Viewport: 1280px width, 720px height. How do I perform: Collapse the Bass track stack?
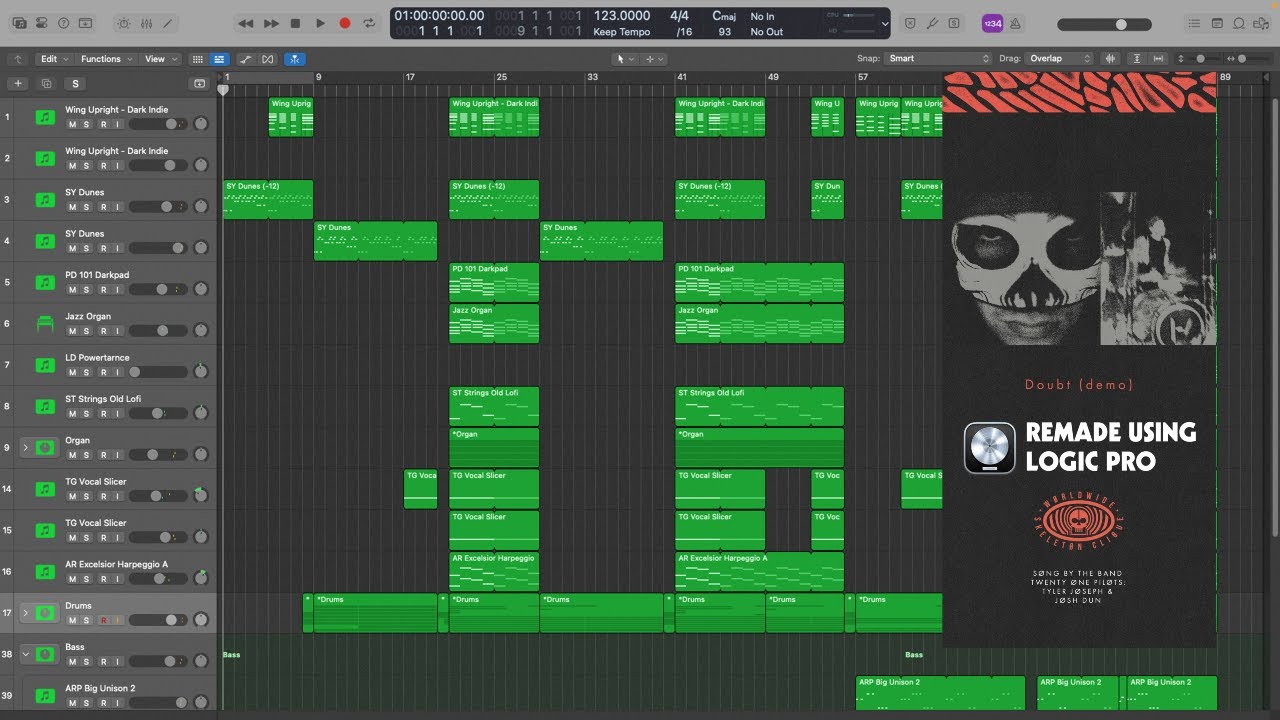26,654
